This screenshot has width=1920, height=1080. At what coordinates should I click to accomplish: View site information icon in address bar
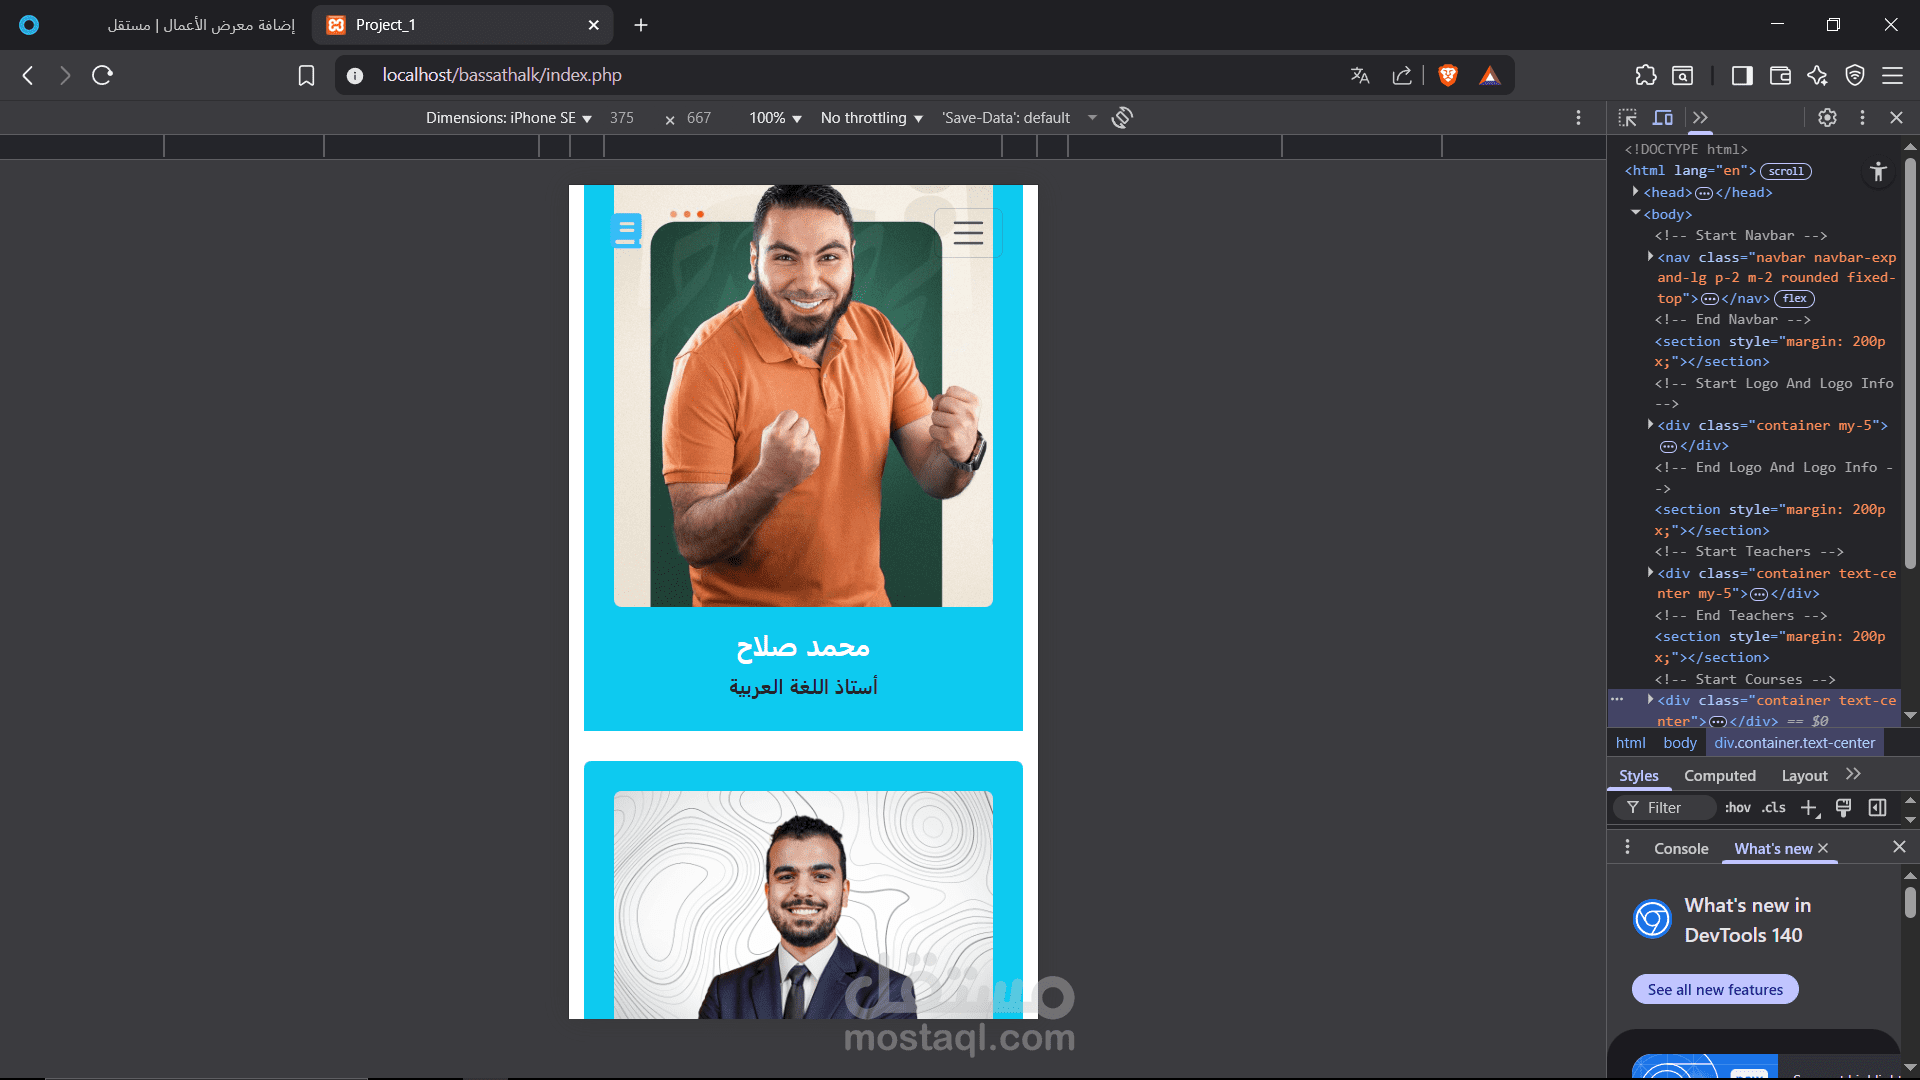(355, 75)
